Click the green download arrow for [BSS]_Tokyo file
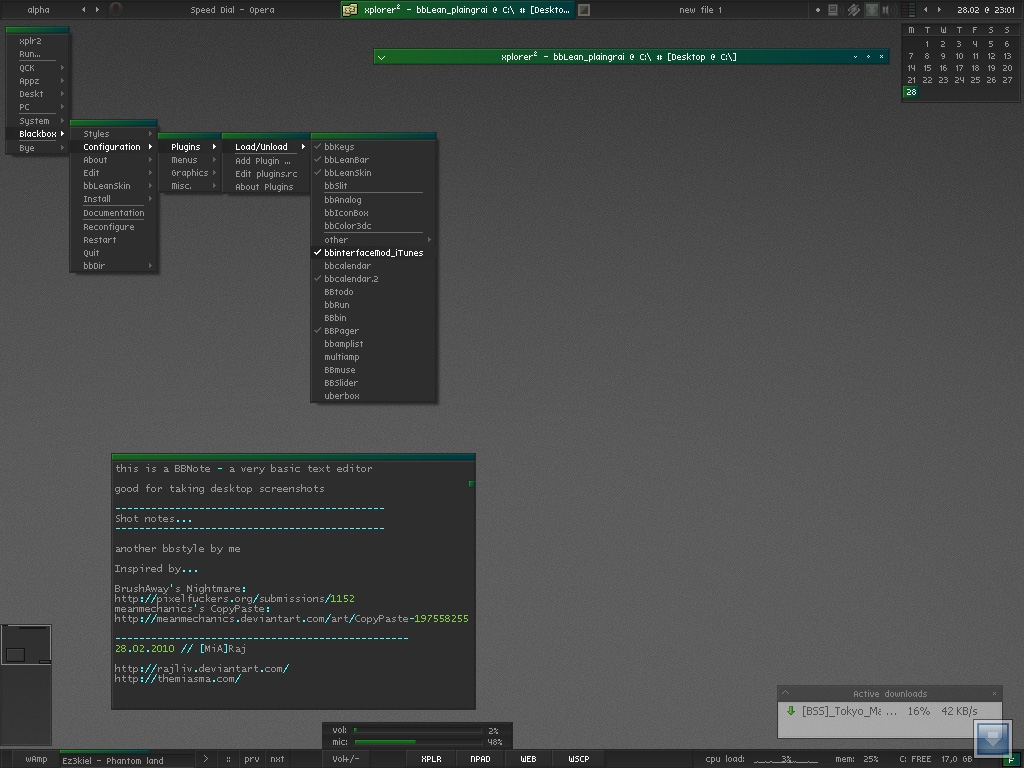This screenshot has width=1024, height=768. click(x=791, y=711)
